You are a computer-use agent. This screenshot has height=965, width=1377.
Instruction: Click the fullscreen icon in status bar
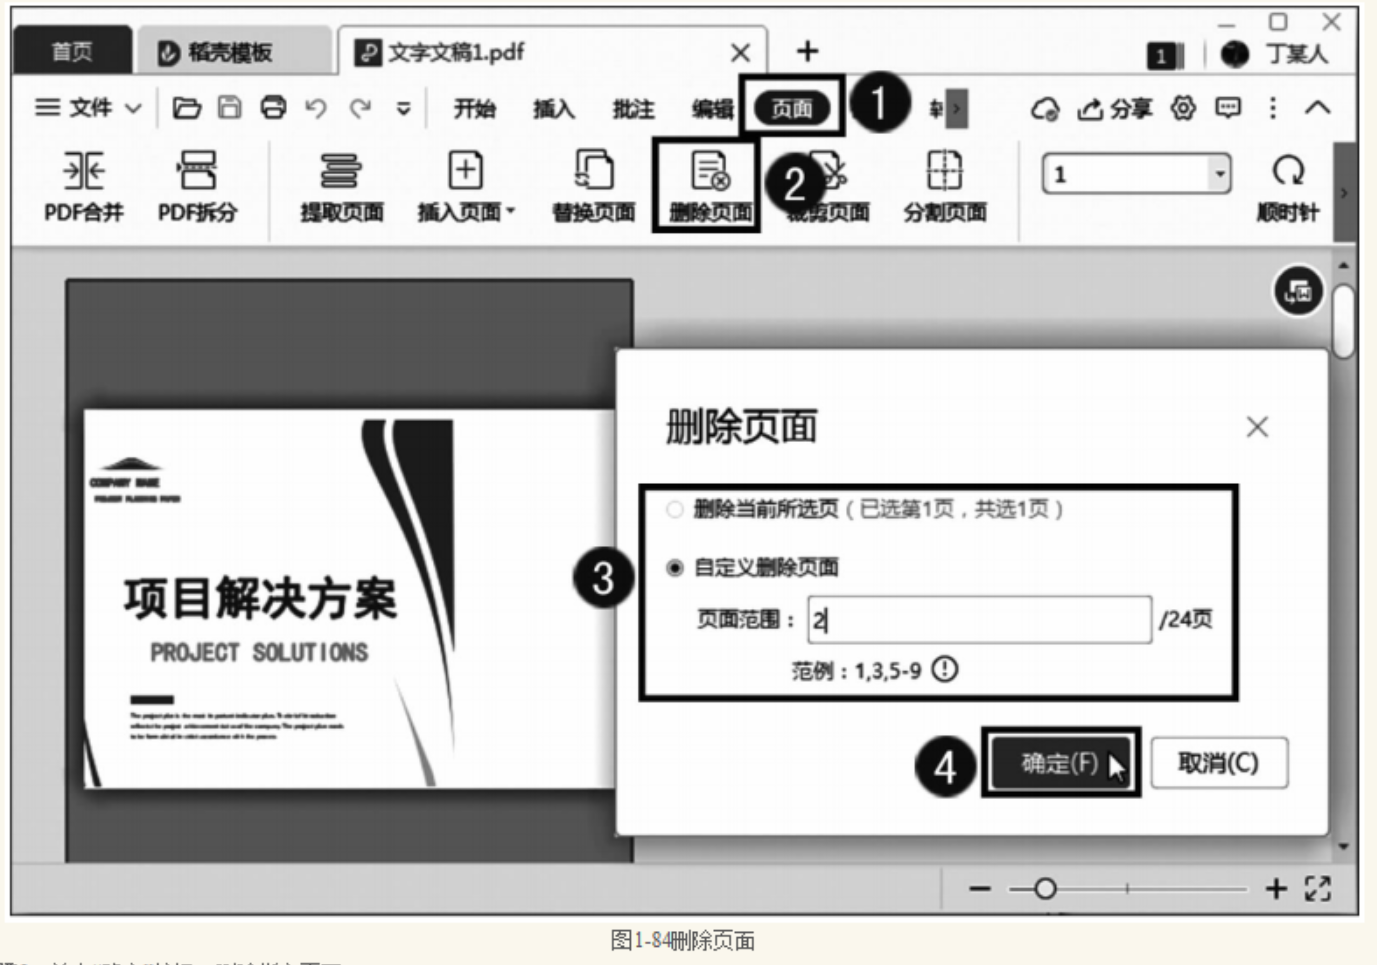1318,888
